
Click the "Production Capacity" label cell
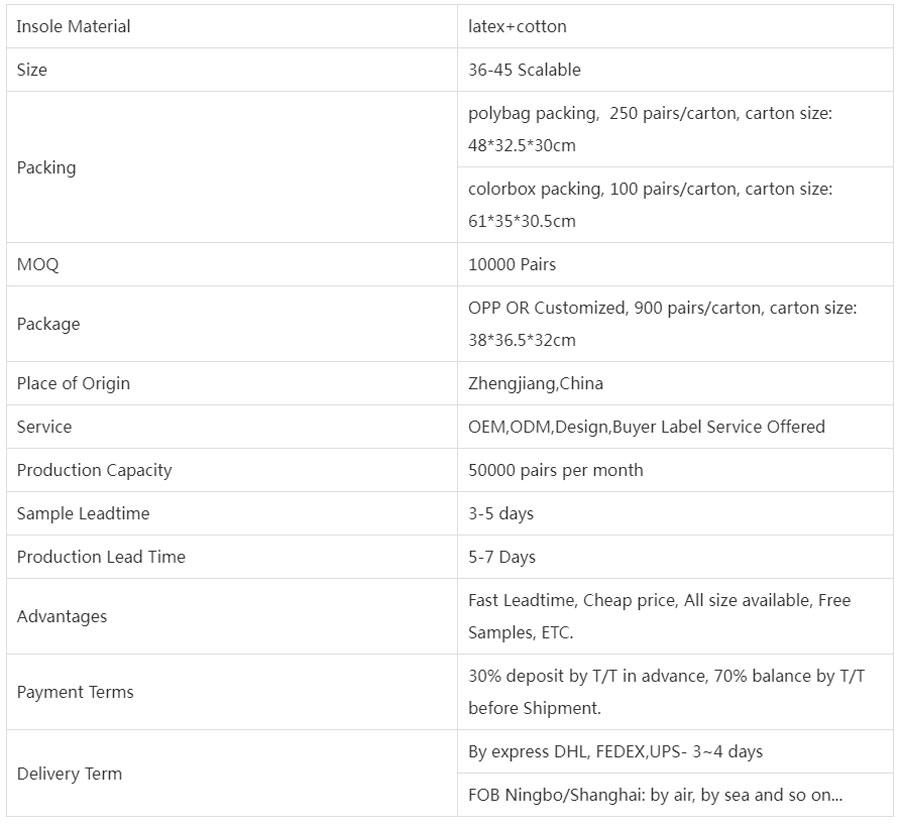94,470
